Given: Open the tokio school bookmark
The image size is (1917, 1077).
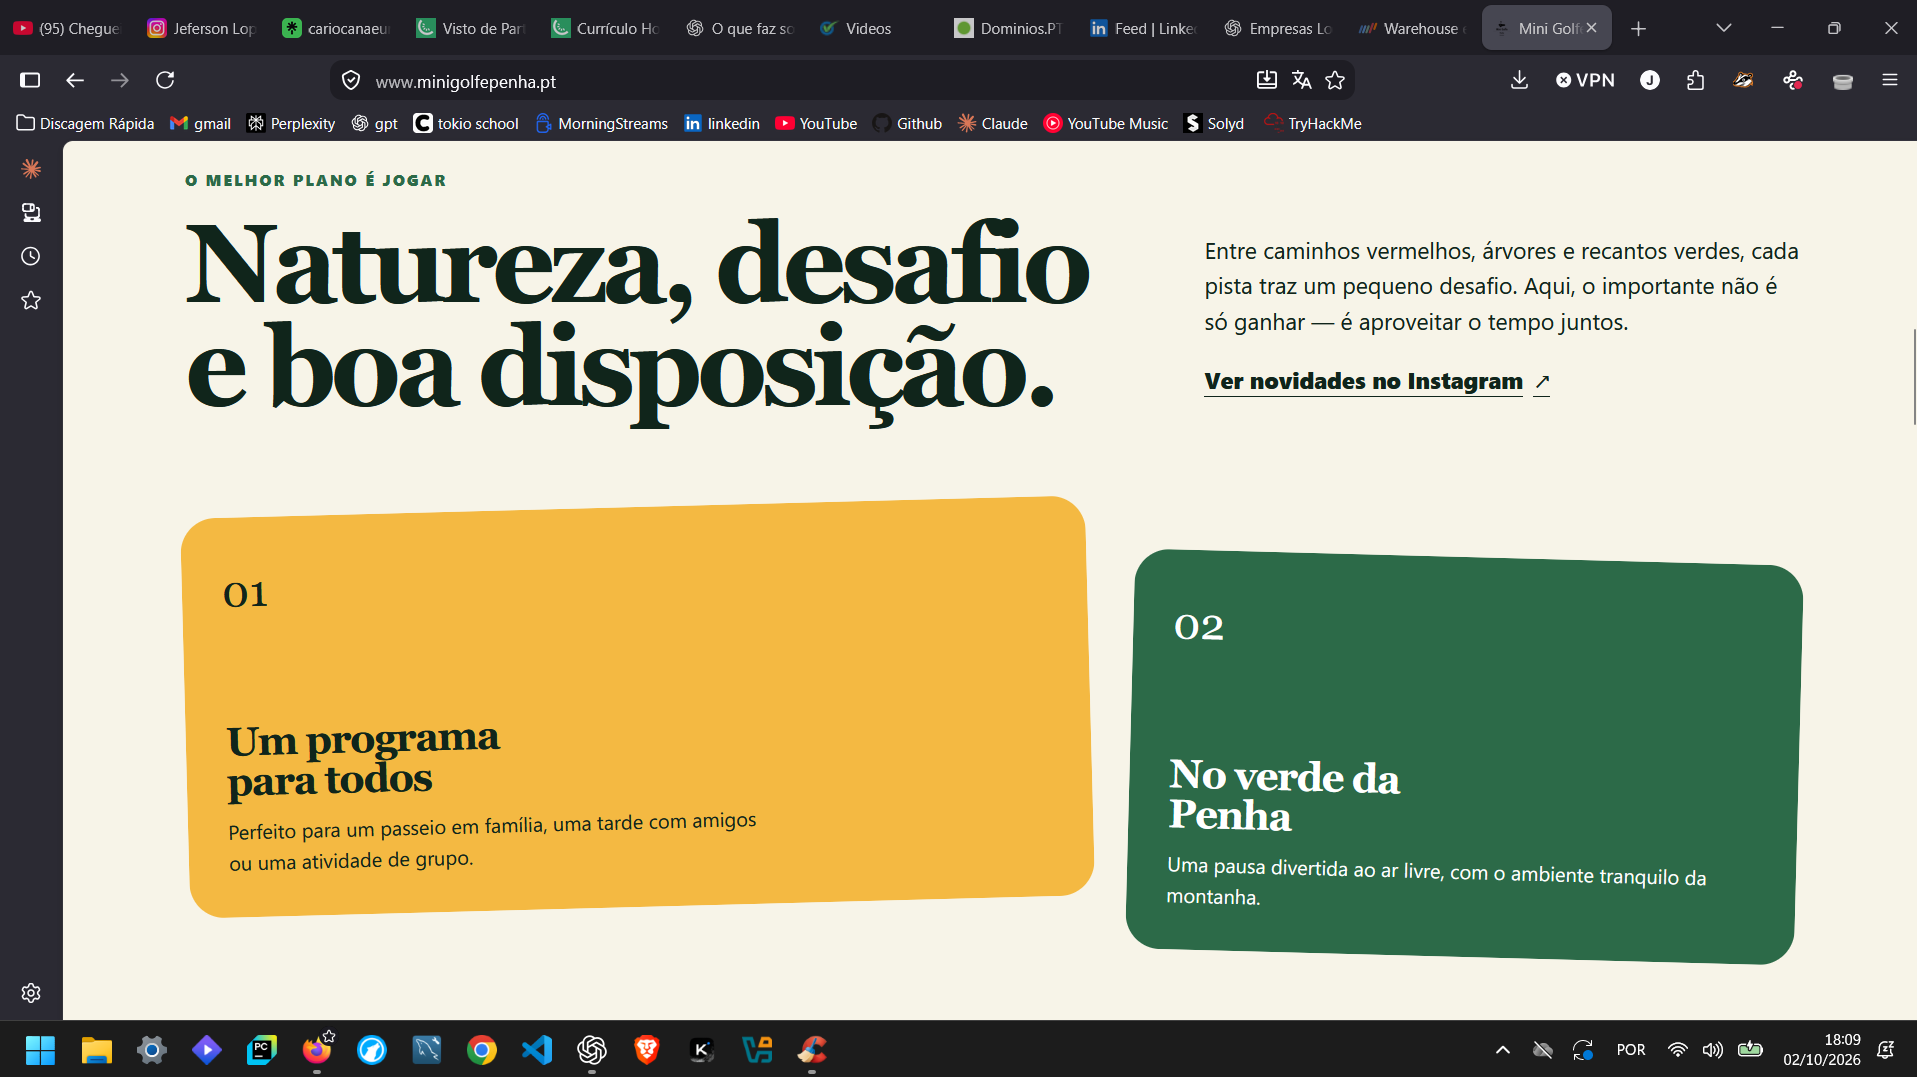Looking at the screenshot, I should (x=466, y=123).
